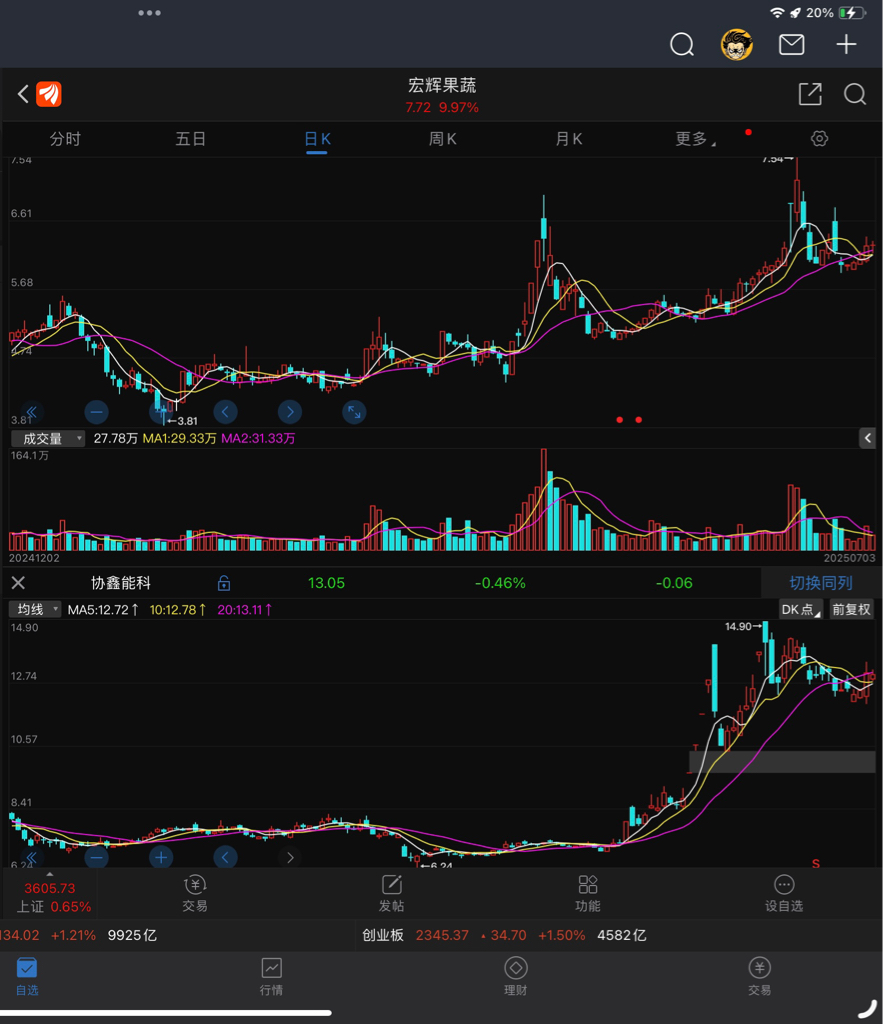Search stocks beside the share icon
Viewport: 883px width, 1024px height.
[854, 94]
